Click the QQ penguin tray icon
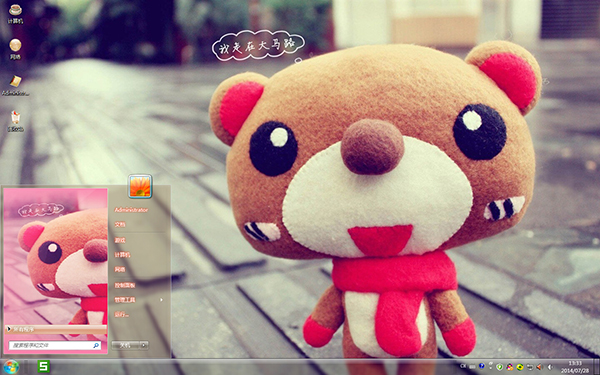 click(x=510, y=367)
